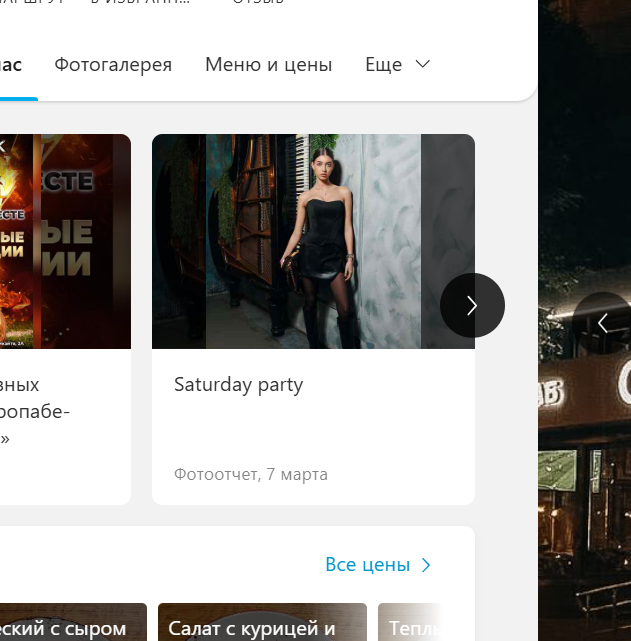Click the Фотоотчет, 7 марта caption
The height and width of the screenshot is (641, 631).
pos(251,475)
